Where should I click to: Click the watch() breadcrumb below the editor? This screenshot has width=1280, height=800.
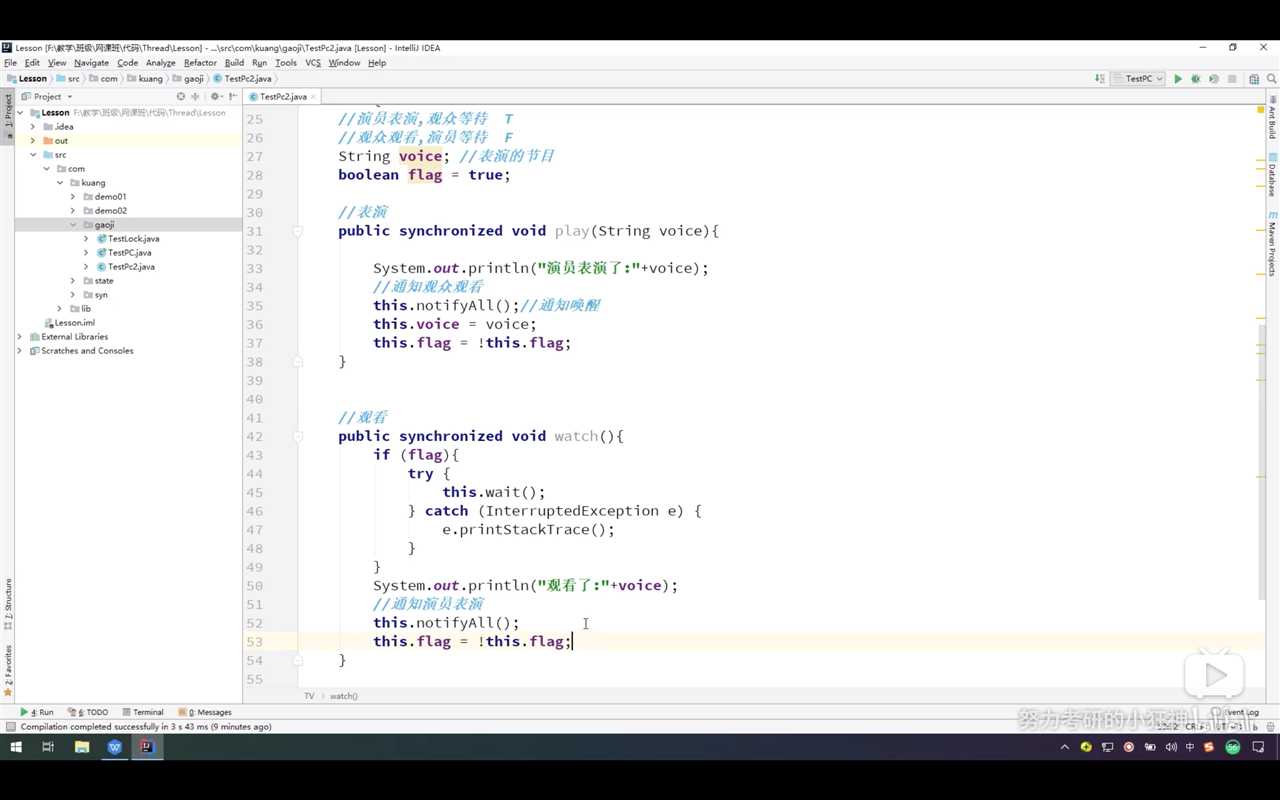coord(344,696)
